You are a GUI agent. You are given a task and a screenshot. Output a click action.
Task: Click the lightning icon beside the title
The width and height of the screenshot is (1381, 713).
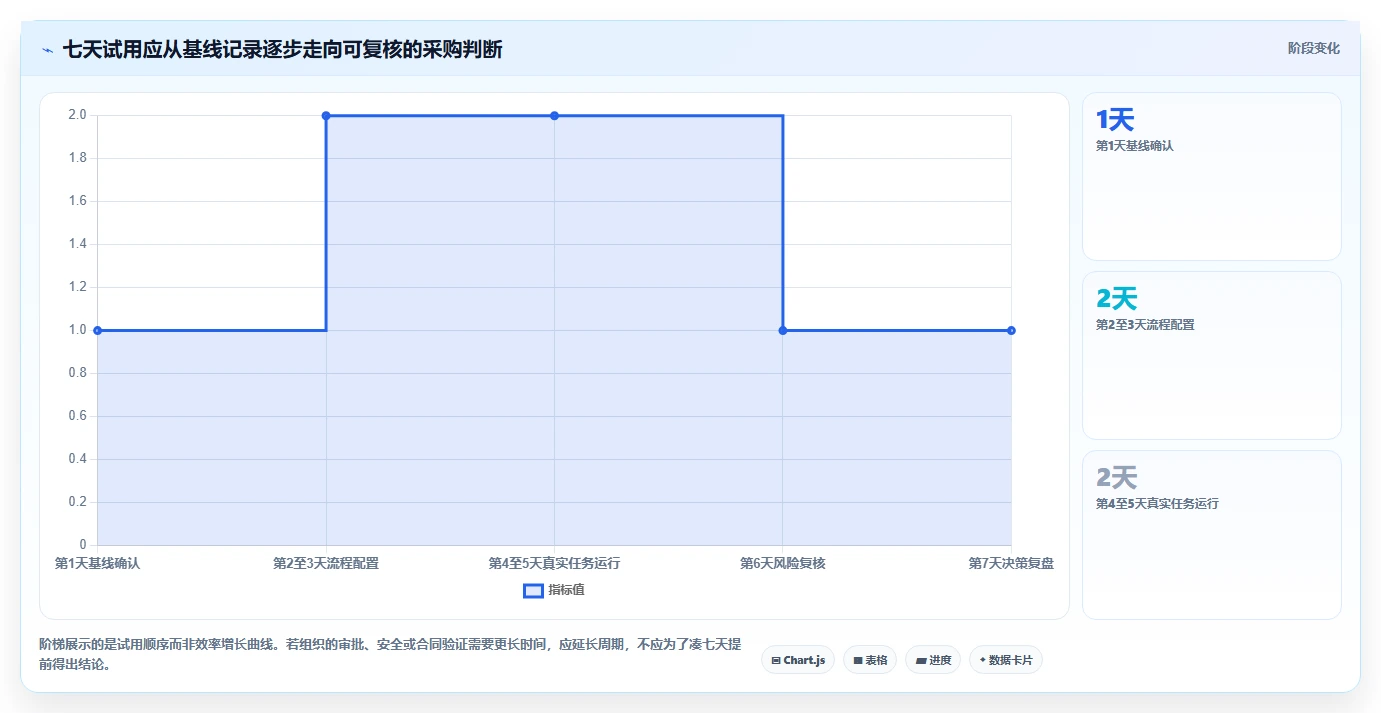click(48, 49)
